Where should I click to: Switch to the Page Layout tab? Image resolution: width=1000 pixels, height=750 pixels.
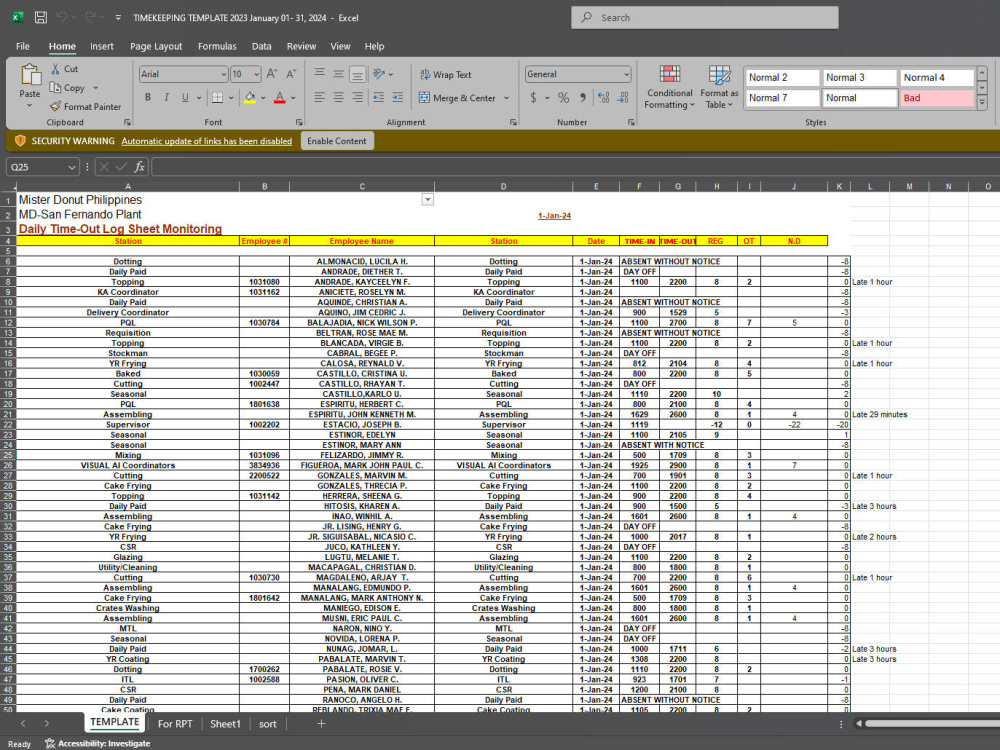[156, 47]
